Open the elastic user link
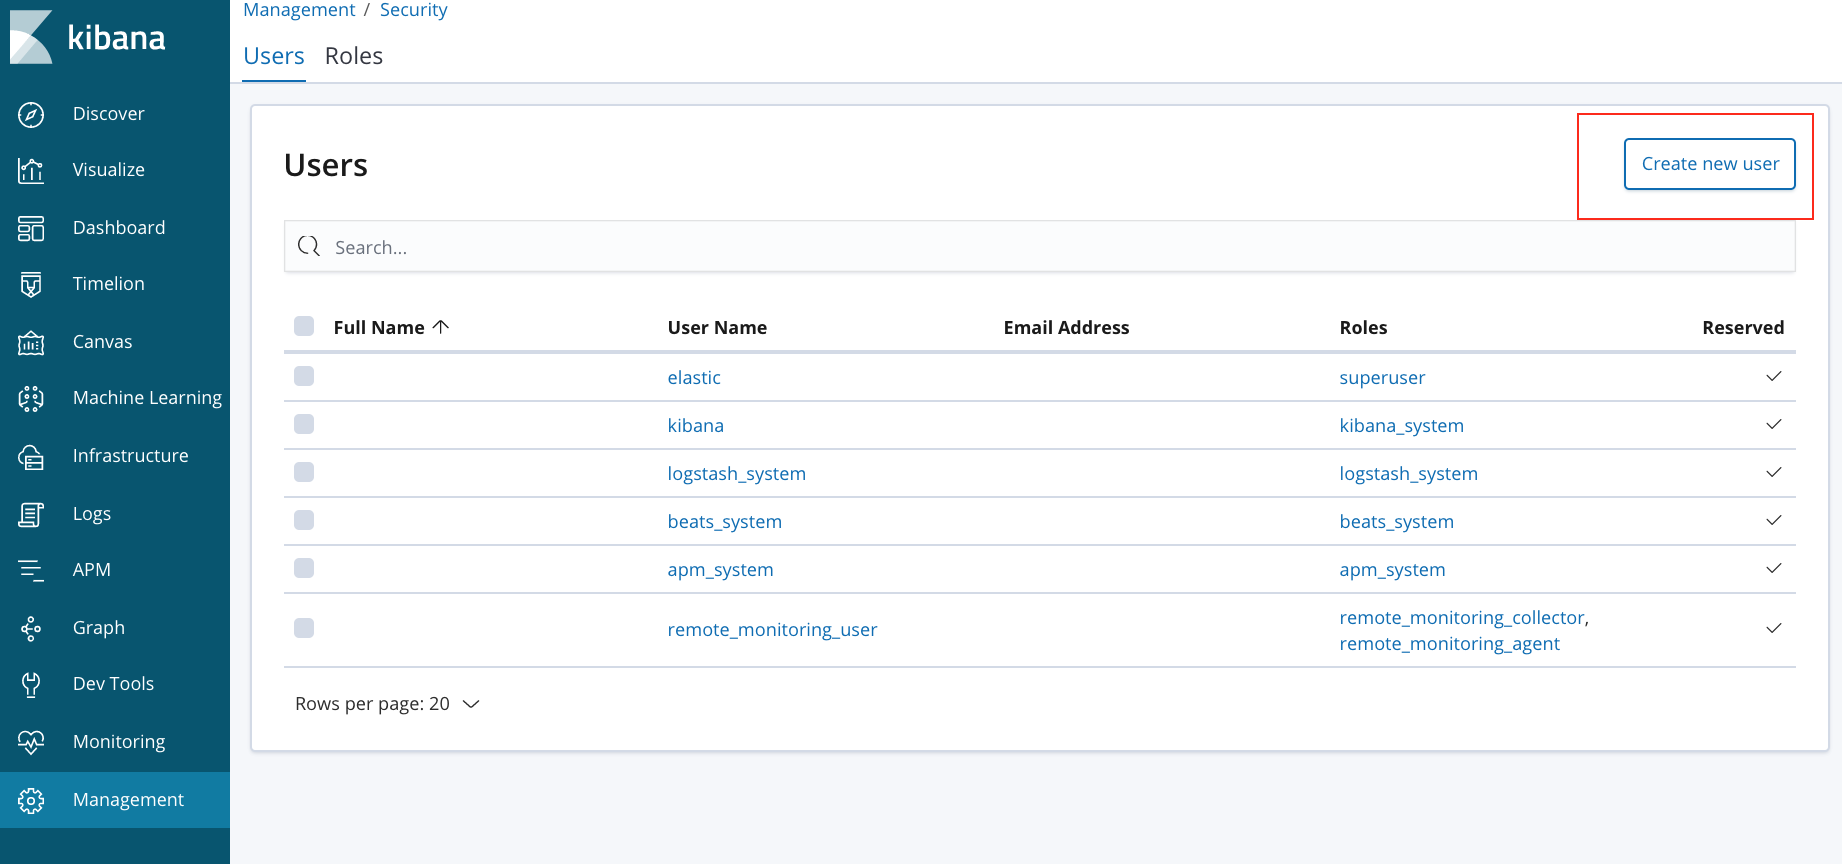 coord(694,378)
